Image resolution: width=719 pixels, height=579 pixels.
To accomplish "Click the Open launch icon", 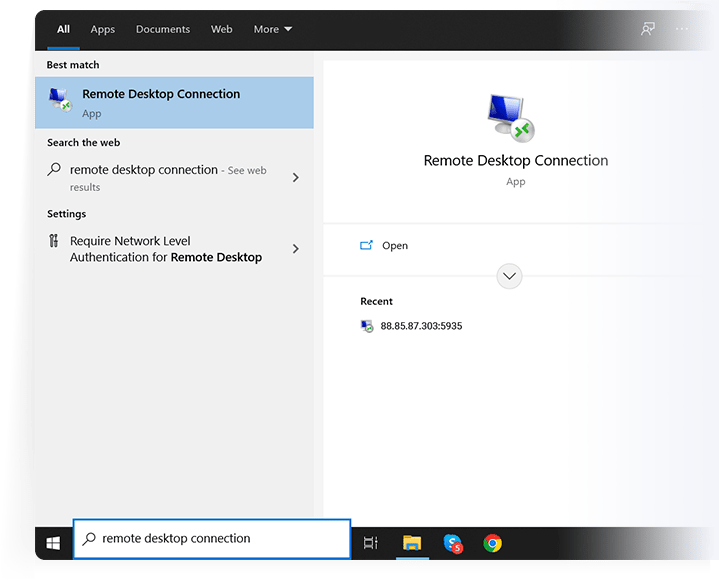I will [366, 245].
